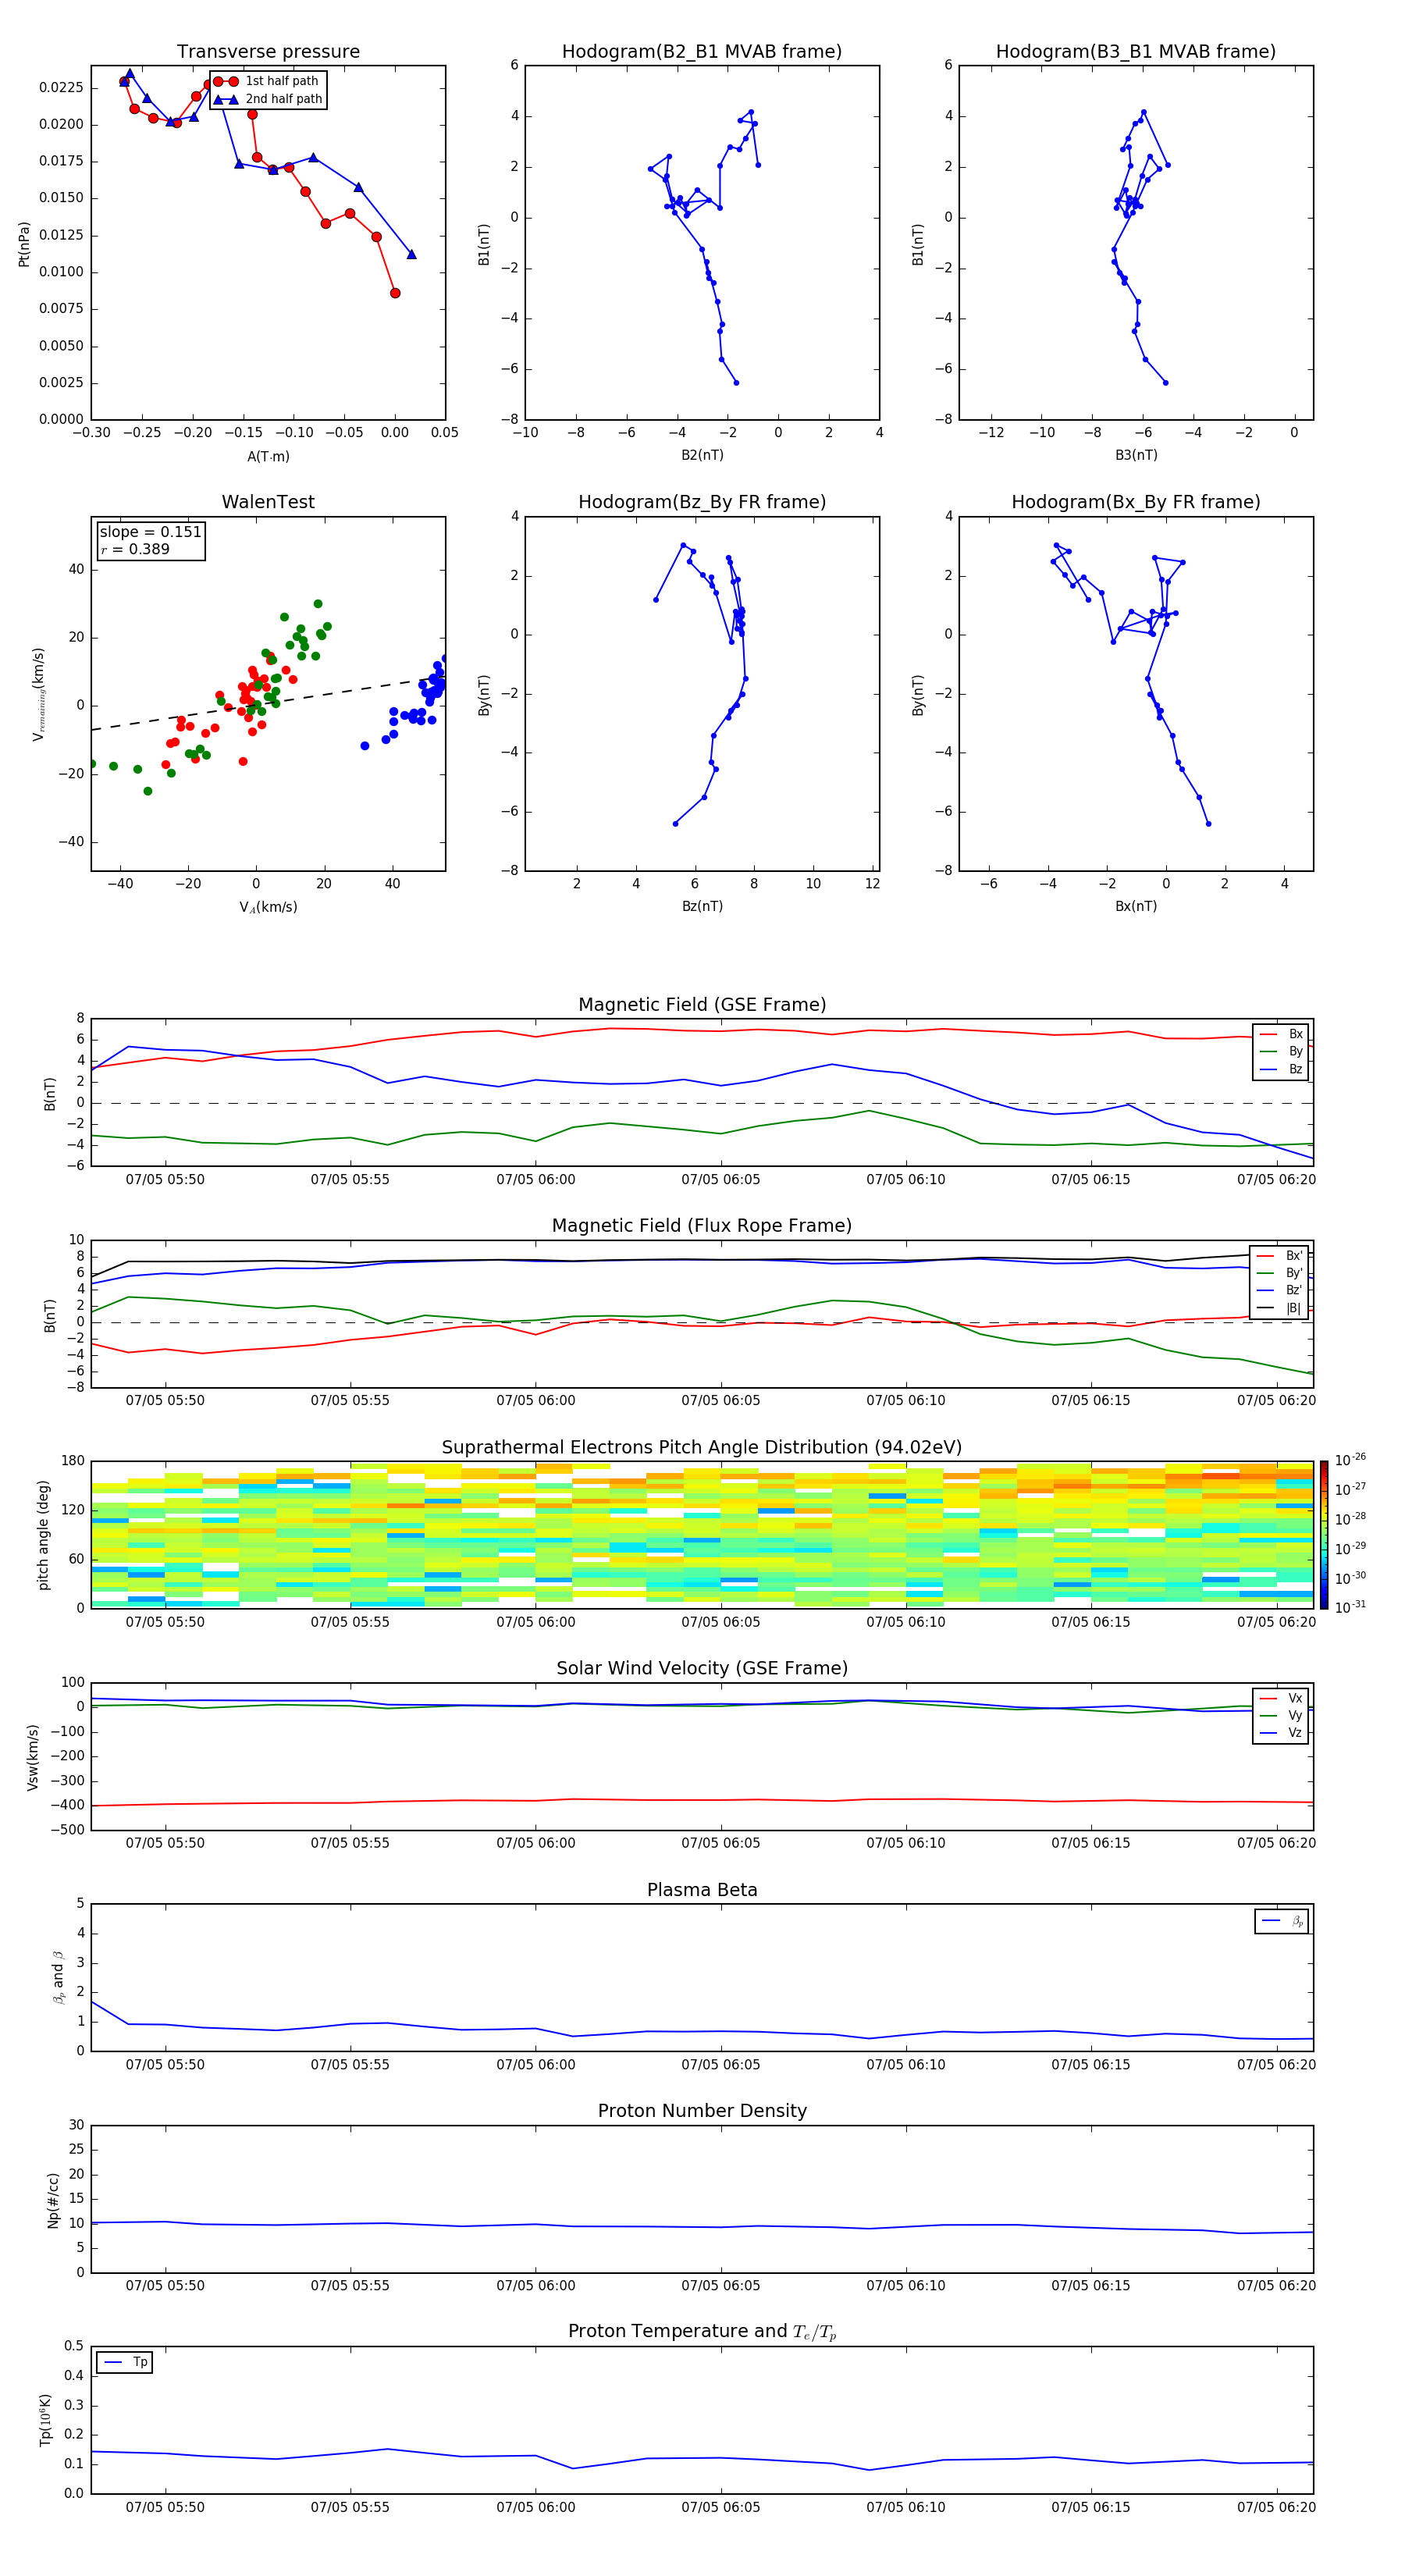This screenshot has width=1405, height=2576.
Task: Click the 'Proton Temperature and Te/Tp' title
Action: click(702, 2332)
